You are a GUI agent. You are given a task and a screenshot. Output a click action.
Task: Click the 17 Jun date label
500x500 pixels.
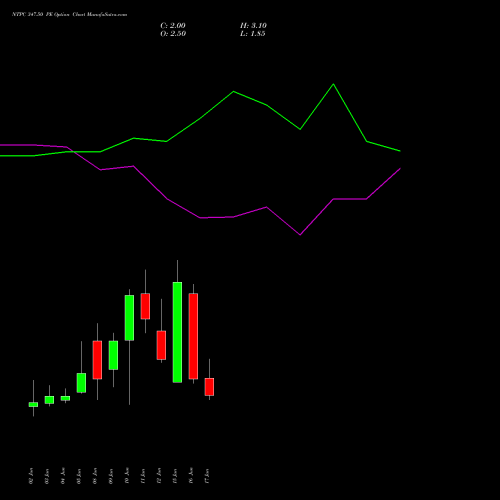(207, 476)
